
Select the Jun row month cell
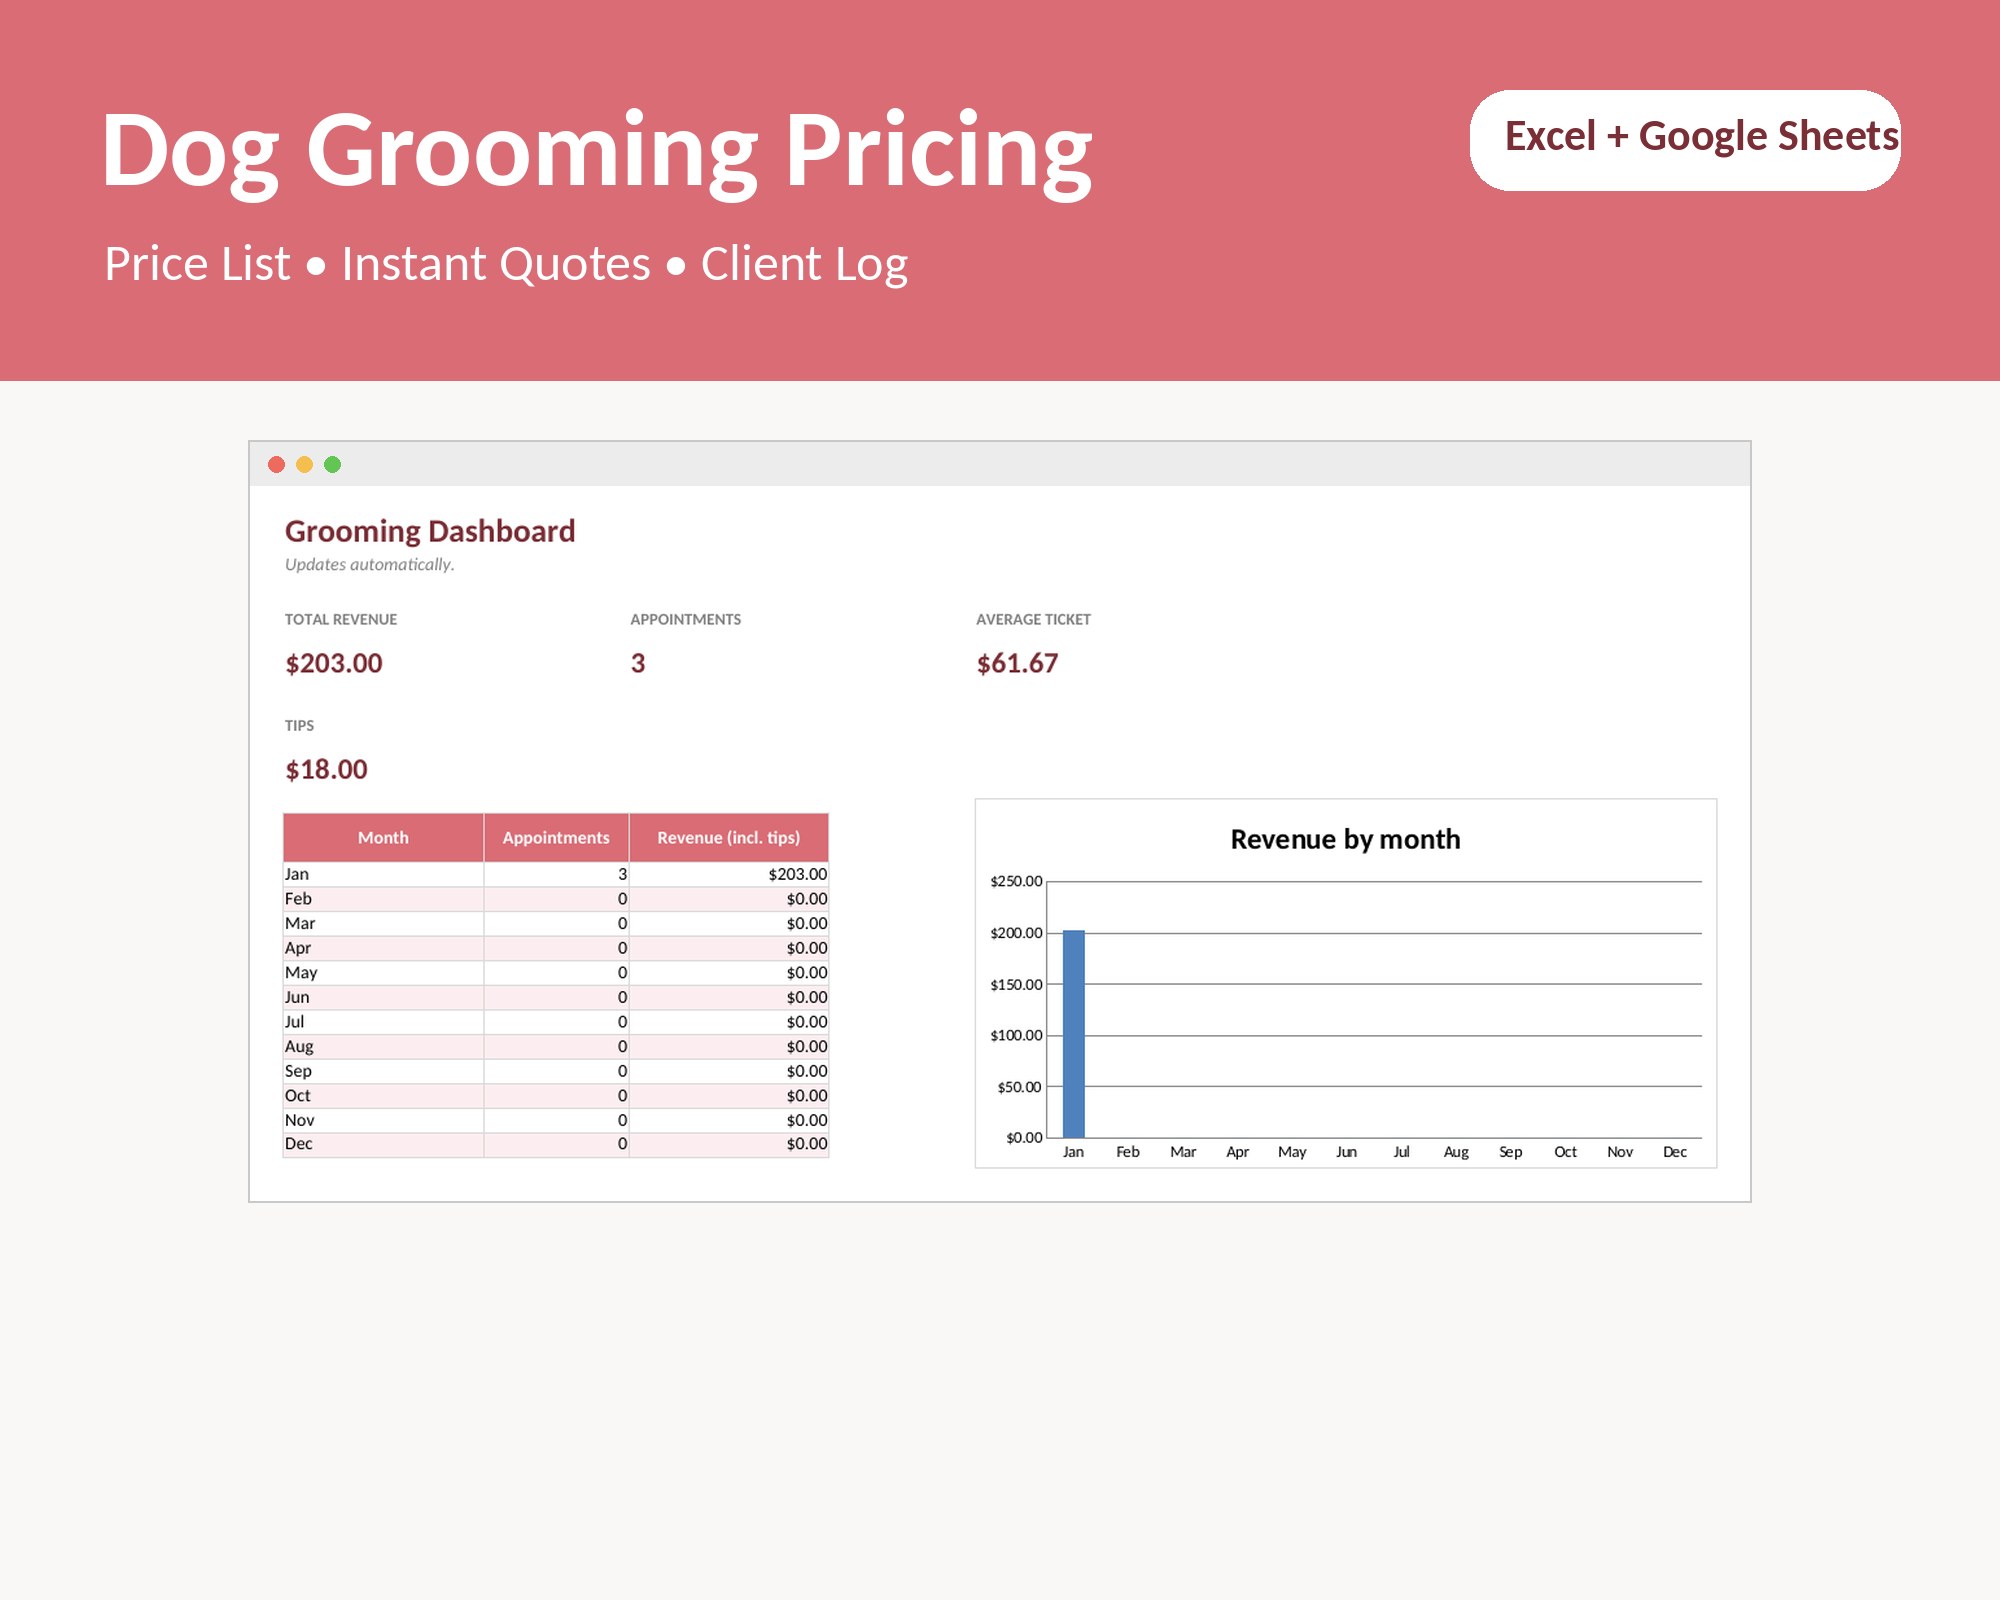(x=384, y=997)
